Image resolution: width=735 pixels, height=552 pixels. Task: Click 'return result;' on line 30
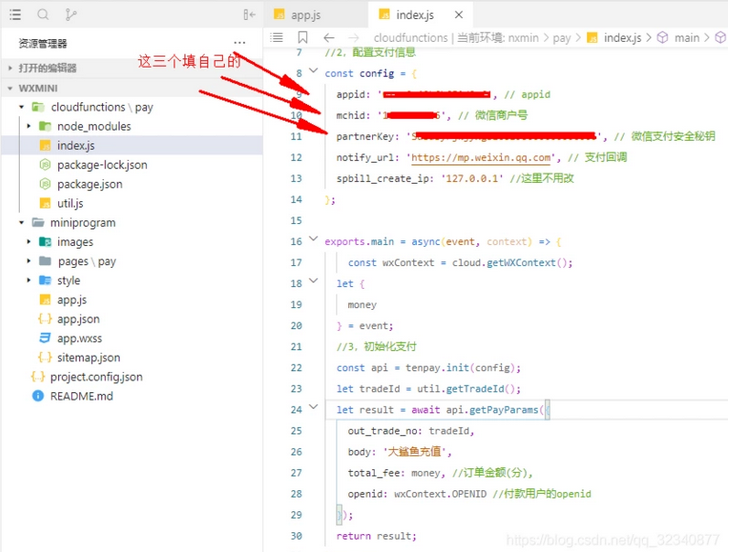[x=376, y=536]
